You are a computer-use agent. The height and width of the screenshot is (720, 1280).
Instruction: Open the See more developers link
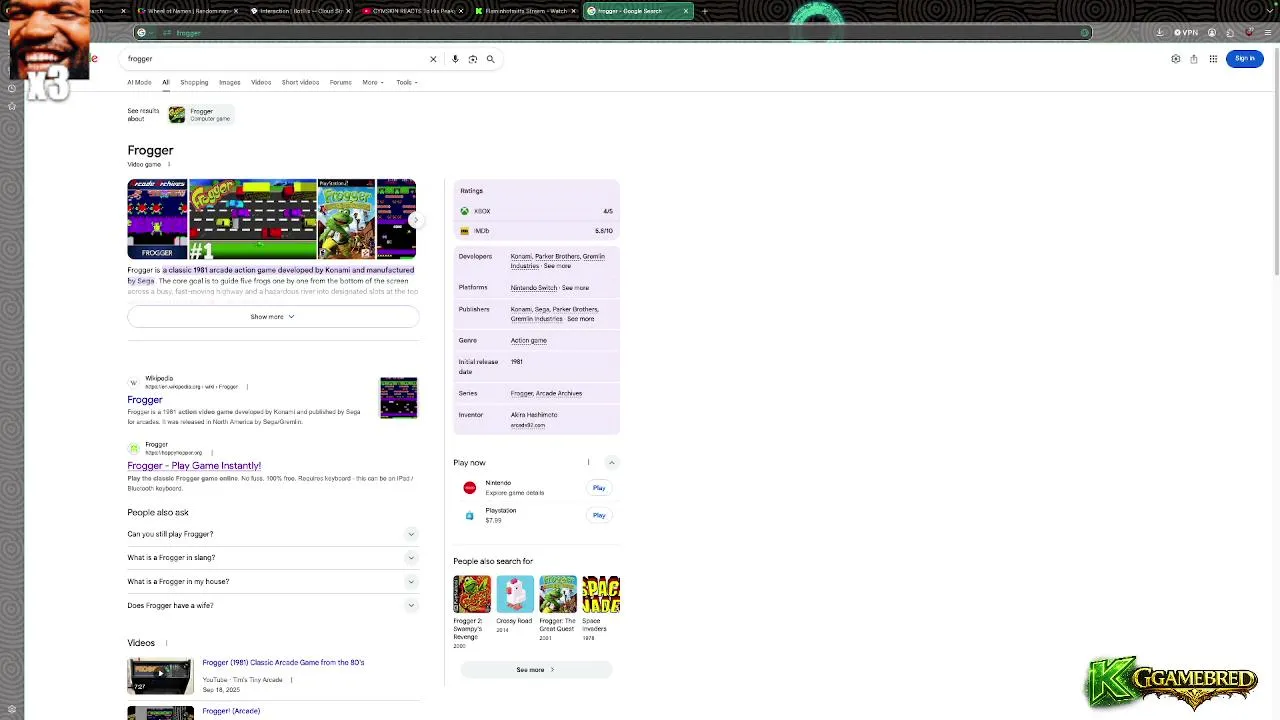pyautogui.click(x=557, y=267)
